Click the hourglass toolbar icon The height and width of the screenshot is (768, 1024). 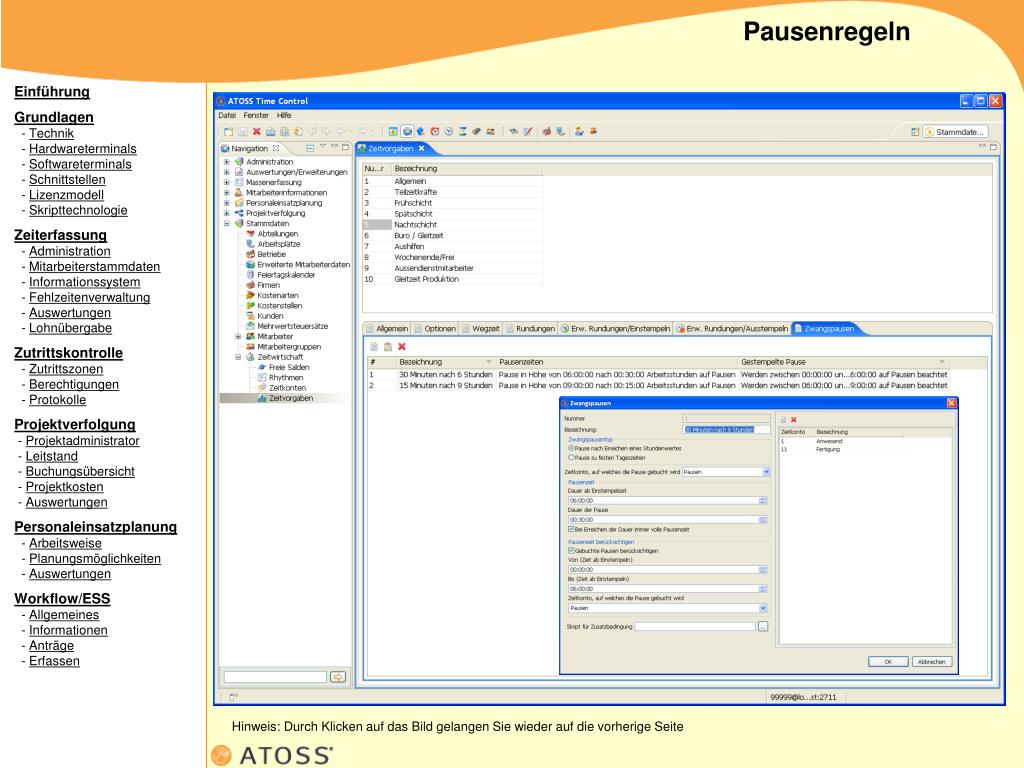[x=462, y=131]
